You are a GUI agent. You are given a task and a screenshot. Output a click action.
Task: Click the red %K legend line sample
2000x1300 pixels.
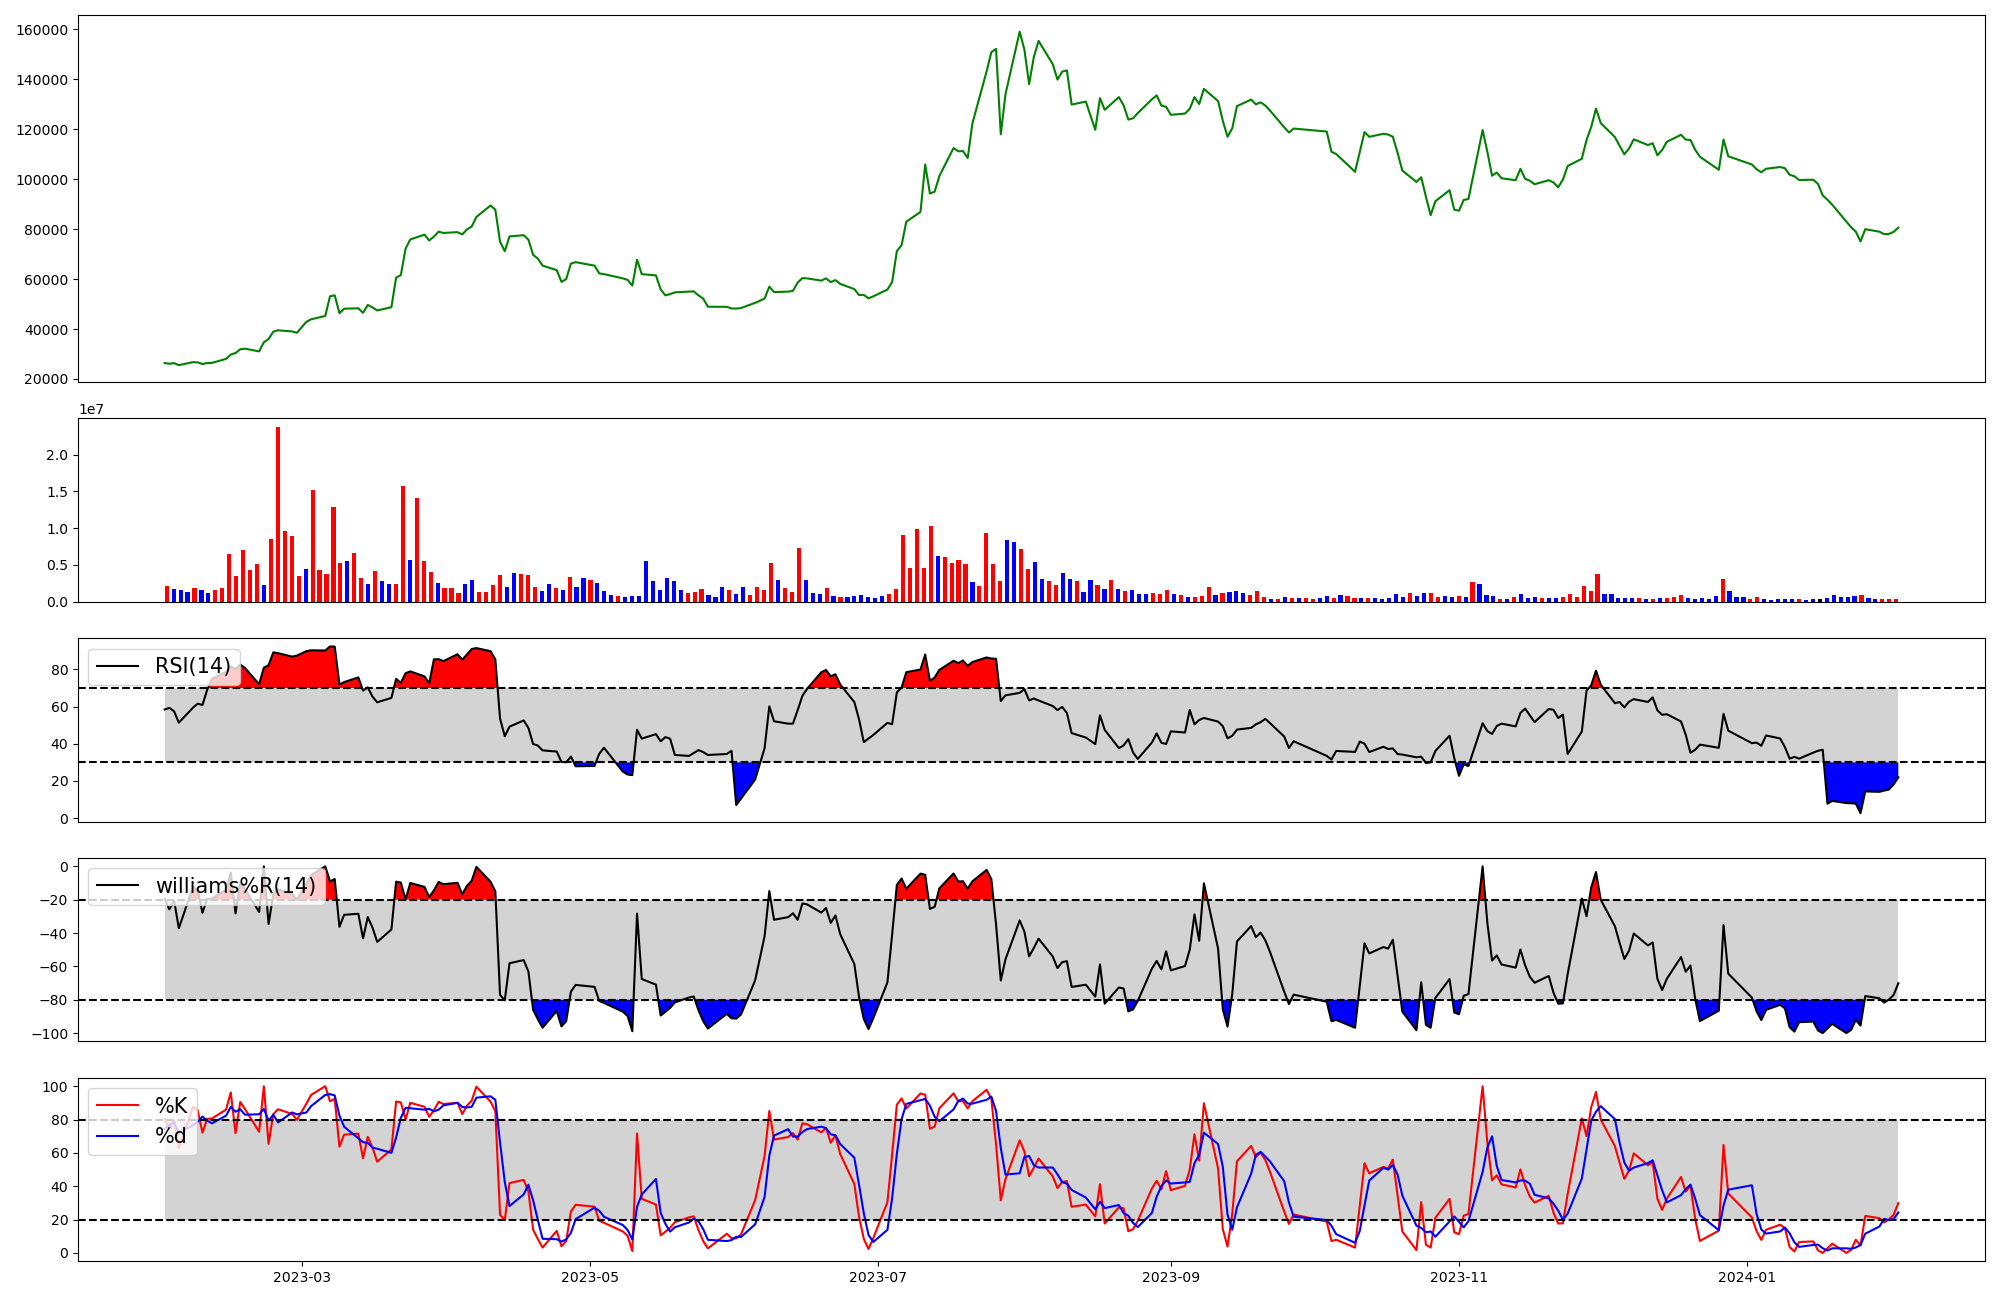(118, 1106)
